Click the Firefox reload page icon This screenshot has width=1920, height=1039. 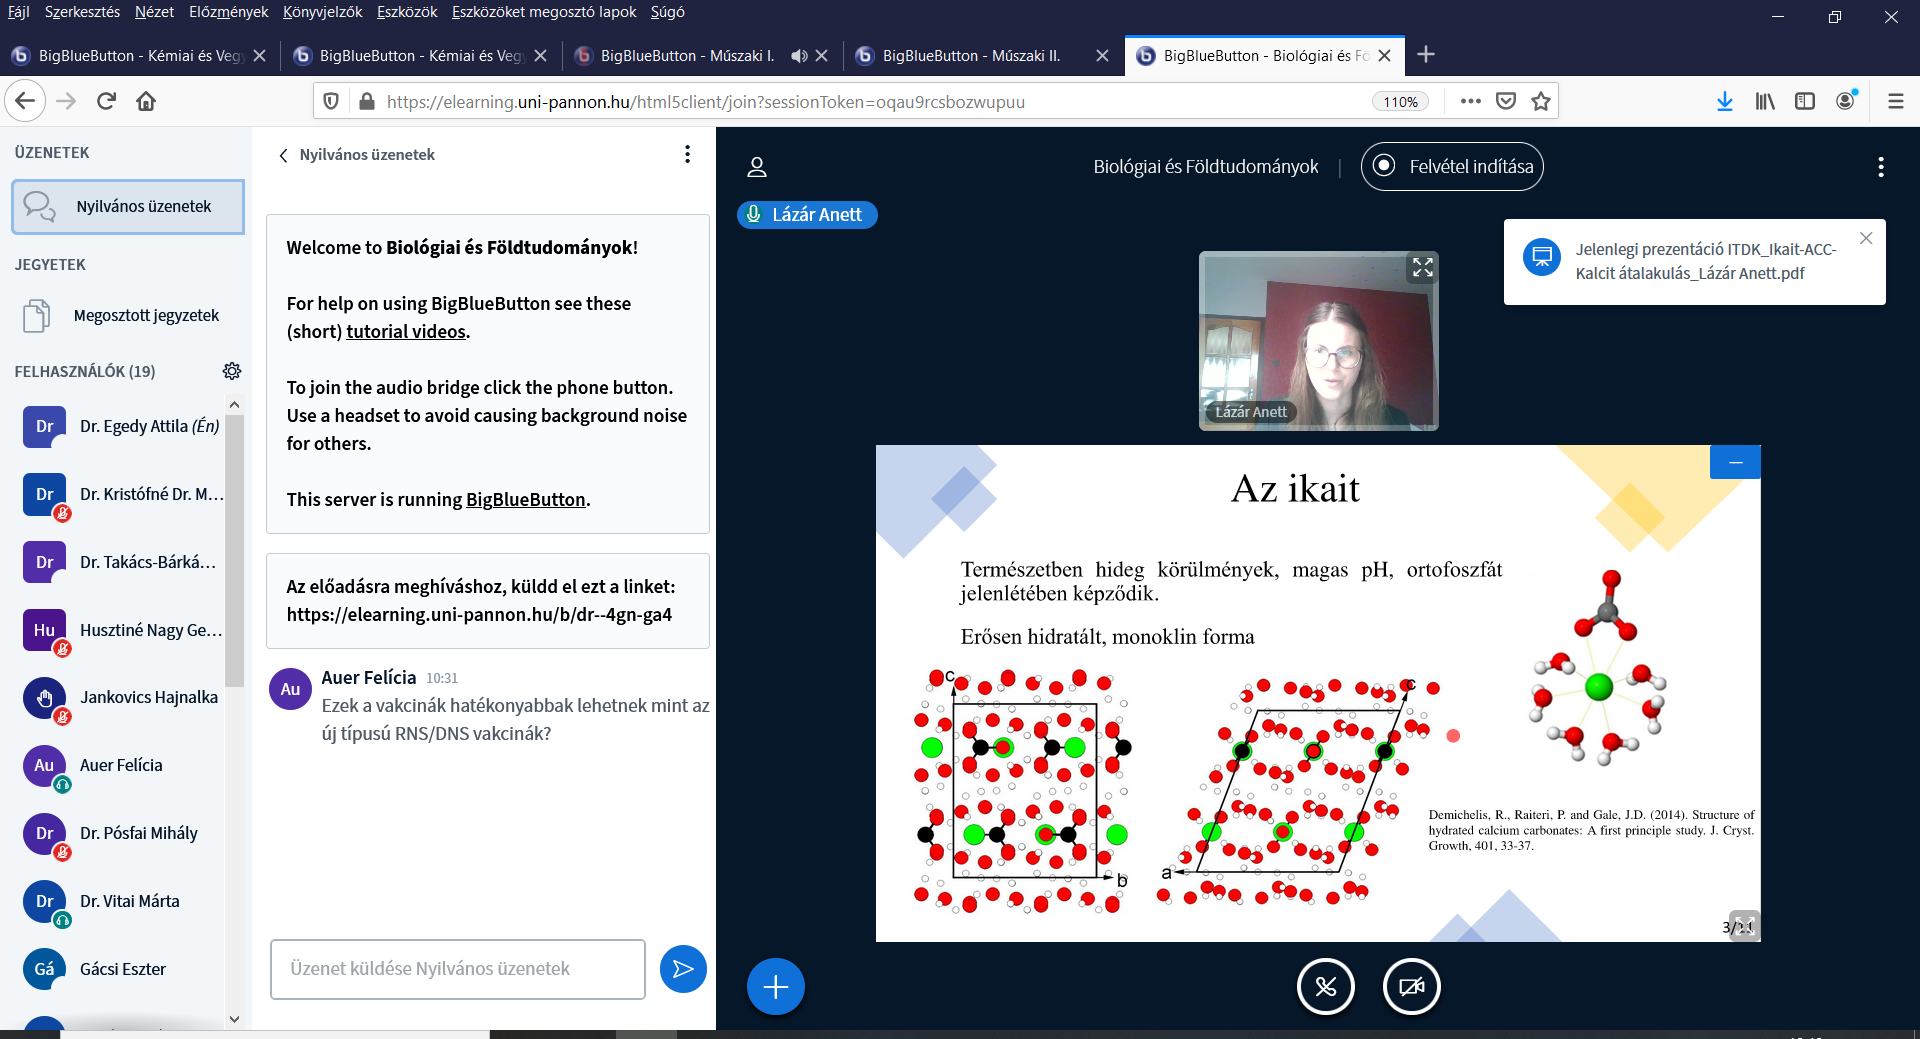107,101
